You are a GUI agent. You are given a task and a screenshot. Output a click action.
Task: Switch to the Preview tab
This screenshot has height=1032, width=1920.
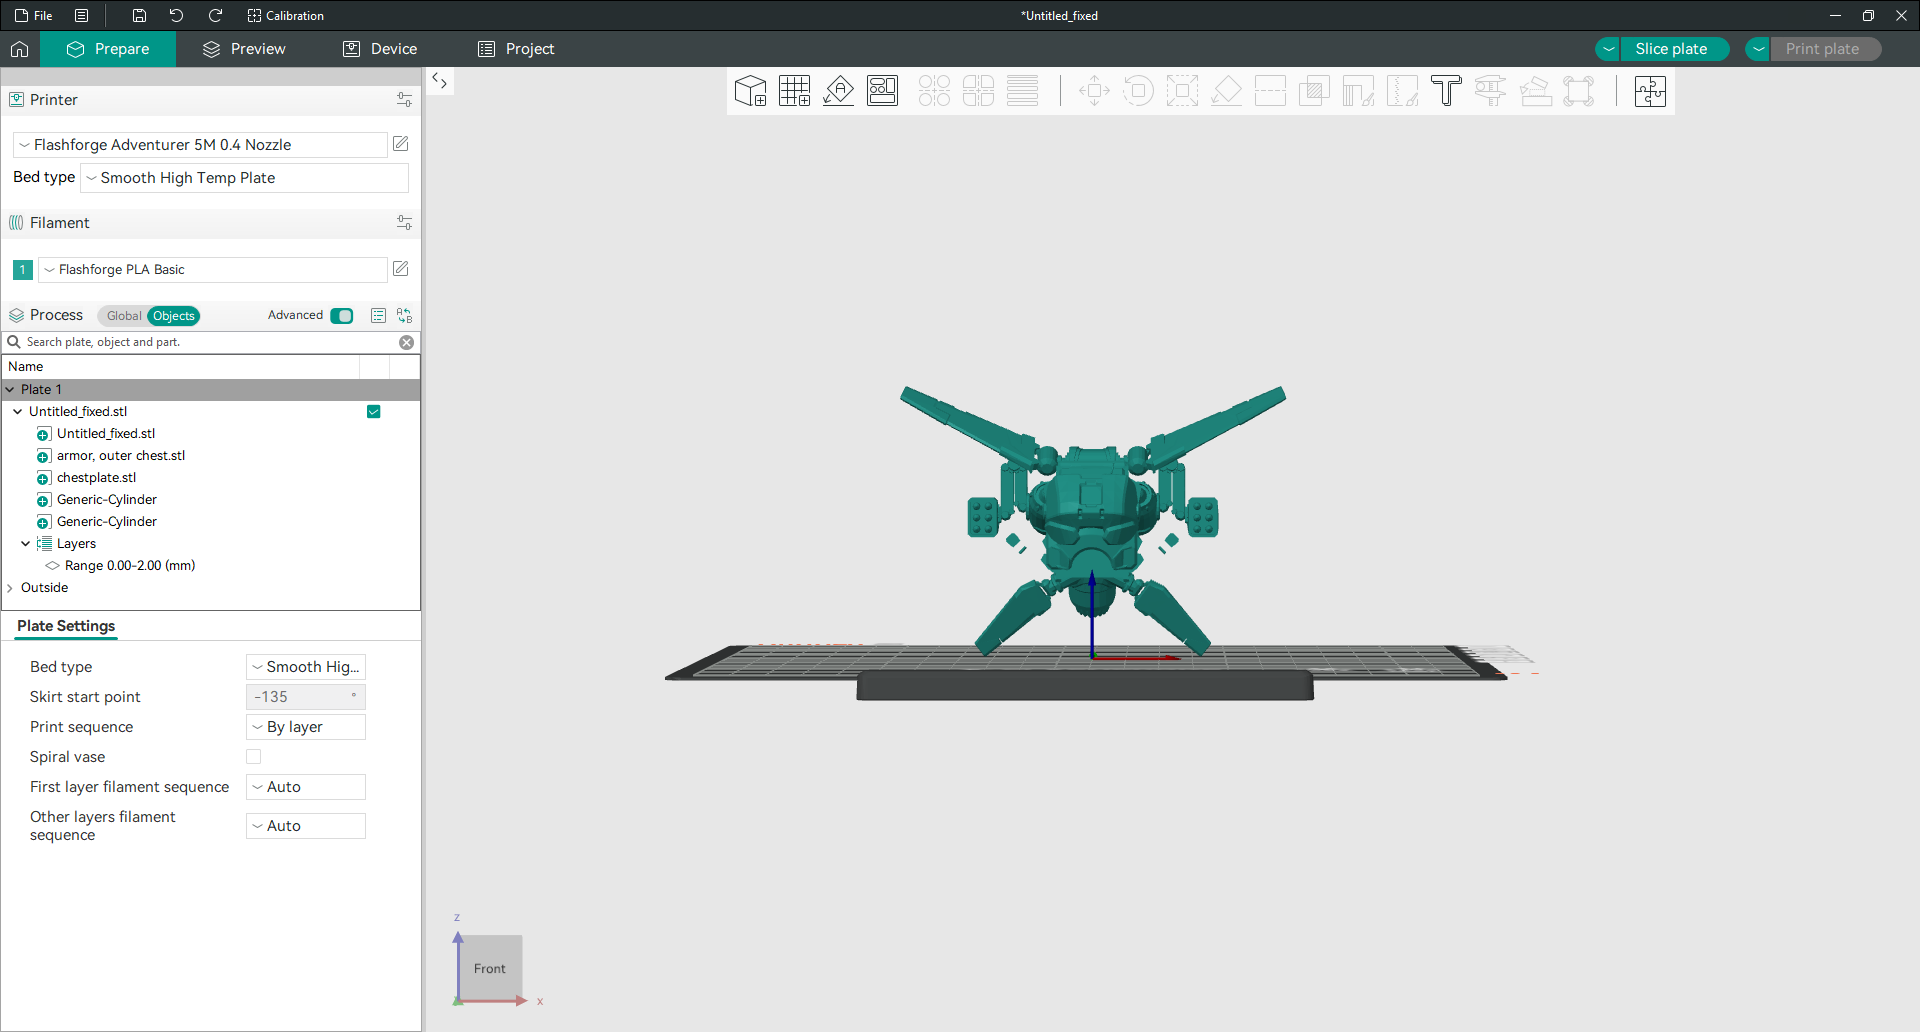(x=244, y=49)
